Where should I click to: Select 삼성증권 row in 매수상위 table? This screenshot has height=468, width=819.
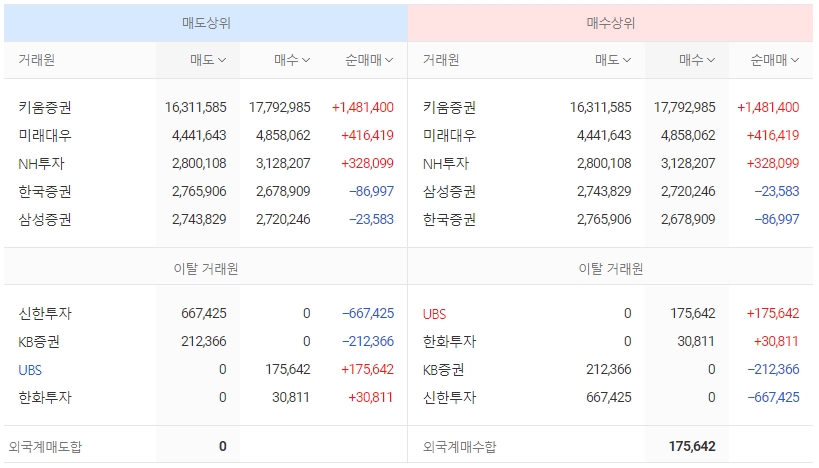click(x=611, y=192)
